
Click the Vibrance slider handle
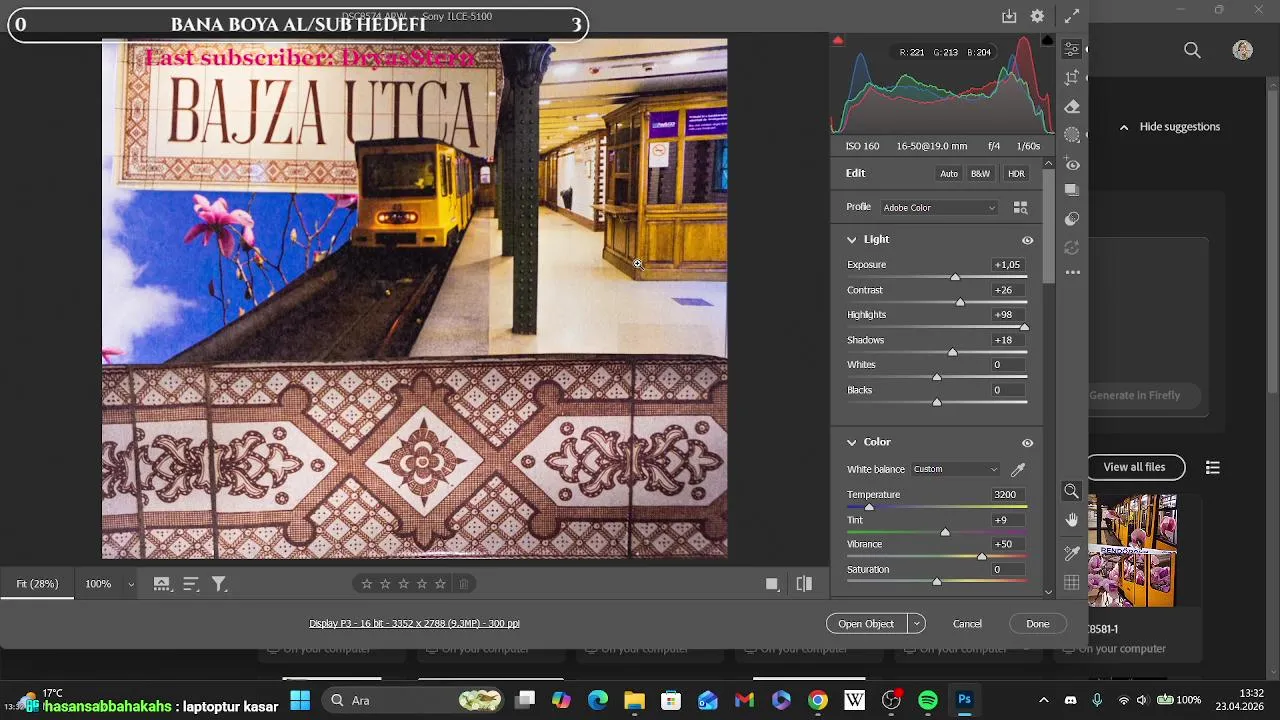point(982,557)
